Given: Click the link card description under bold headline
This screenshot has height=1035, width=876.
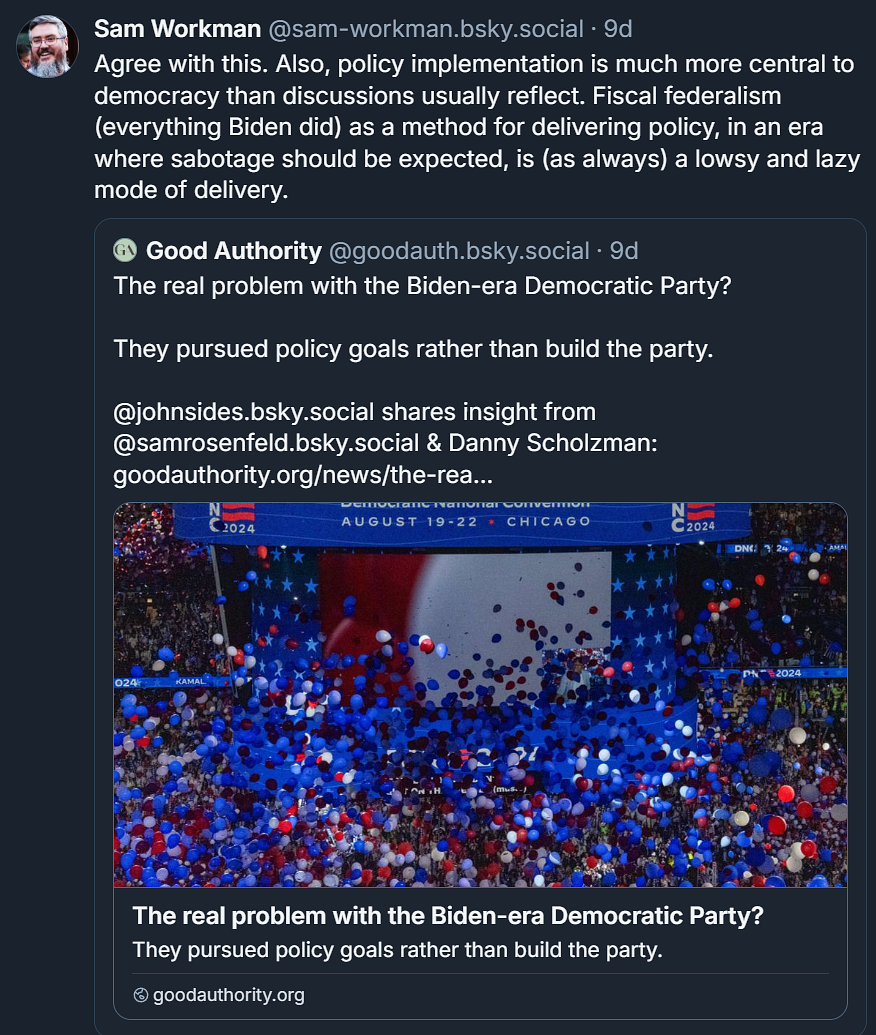Looking at the screenshot, I should pyautogui.click(x=398, y=949).
